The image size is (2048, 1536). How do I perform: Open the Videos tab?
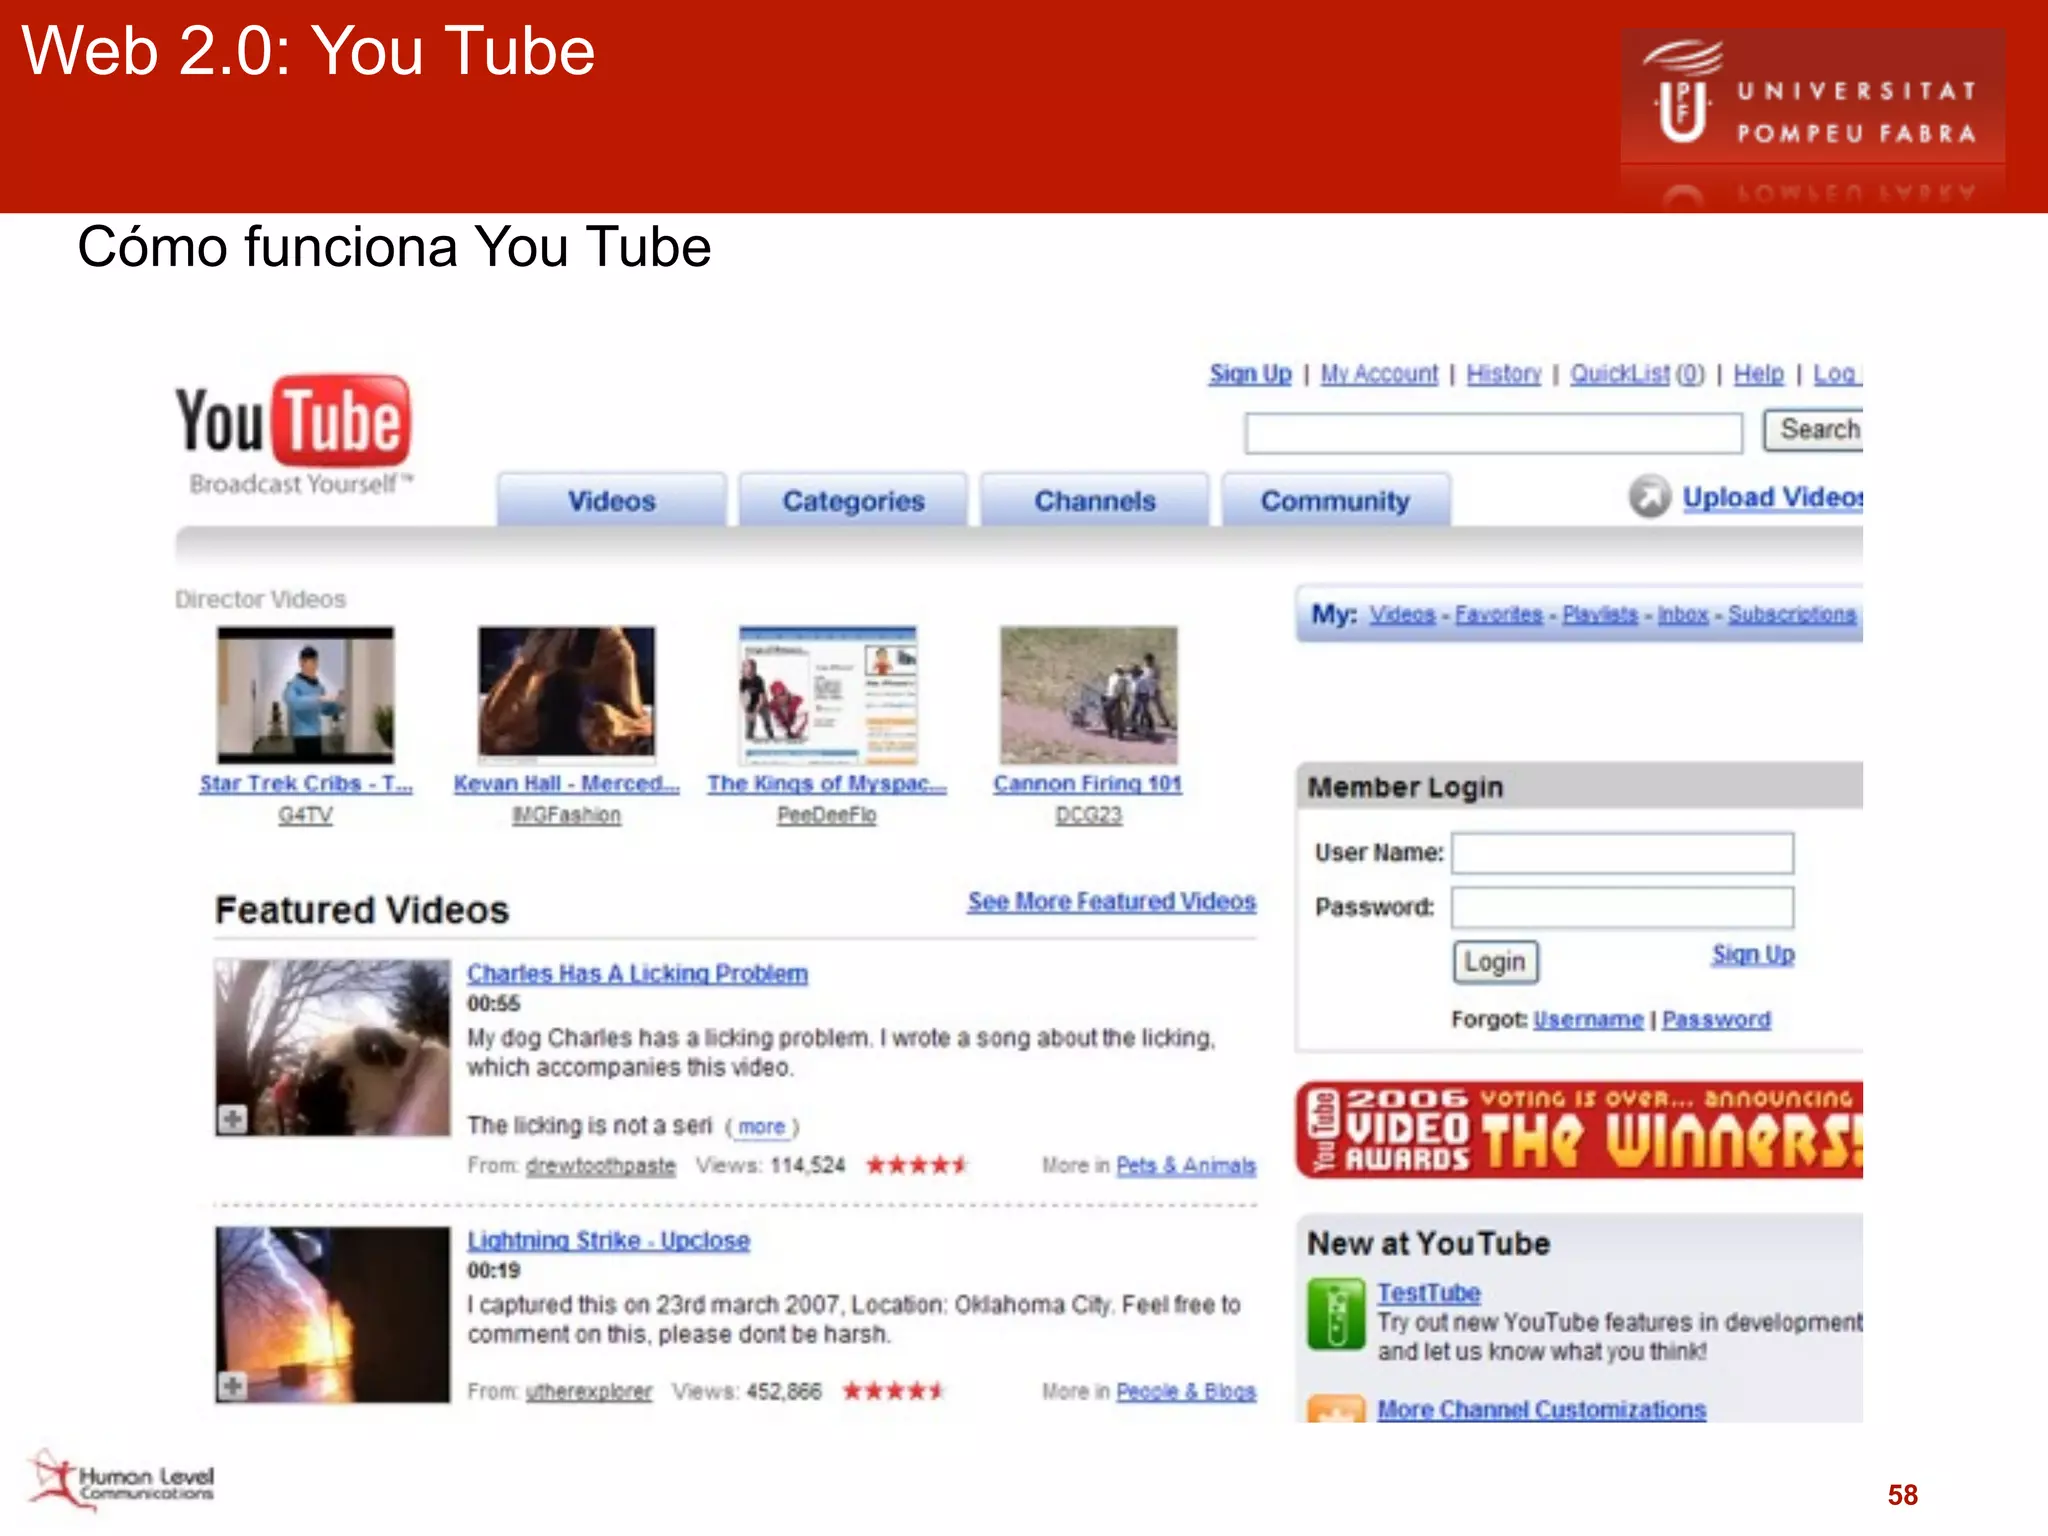pos(612,500)
